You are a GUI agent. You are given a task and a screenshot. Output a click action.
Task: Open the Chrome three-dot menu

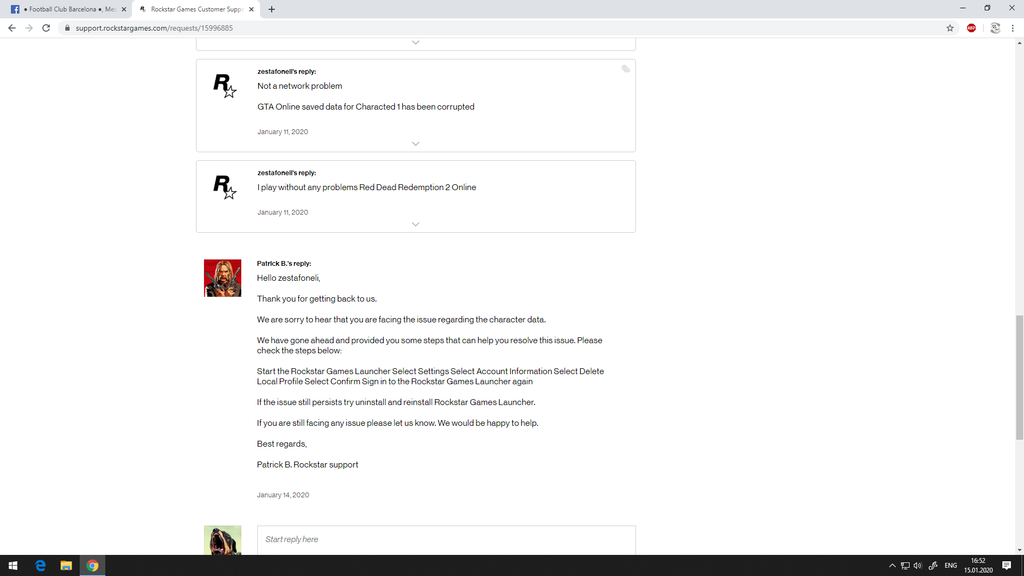pos(1013,28)
